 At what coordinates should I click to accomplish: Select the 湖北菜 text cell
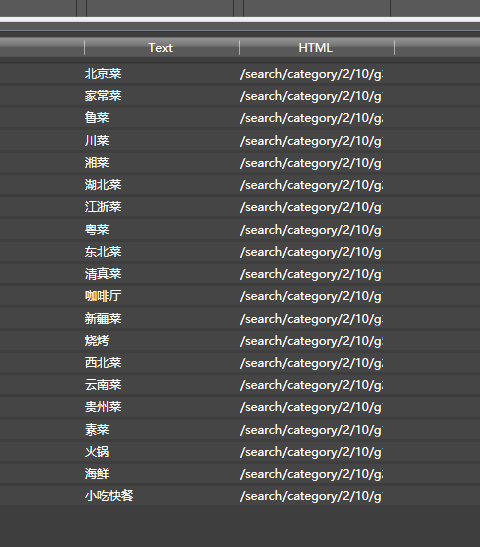click(x=103, y=185)
